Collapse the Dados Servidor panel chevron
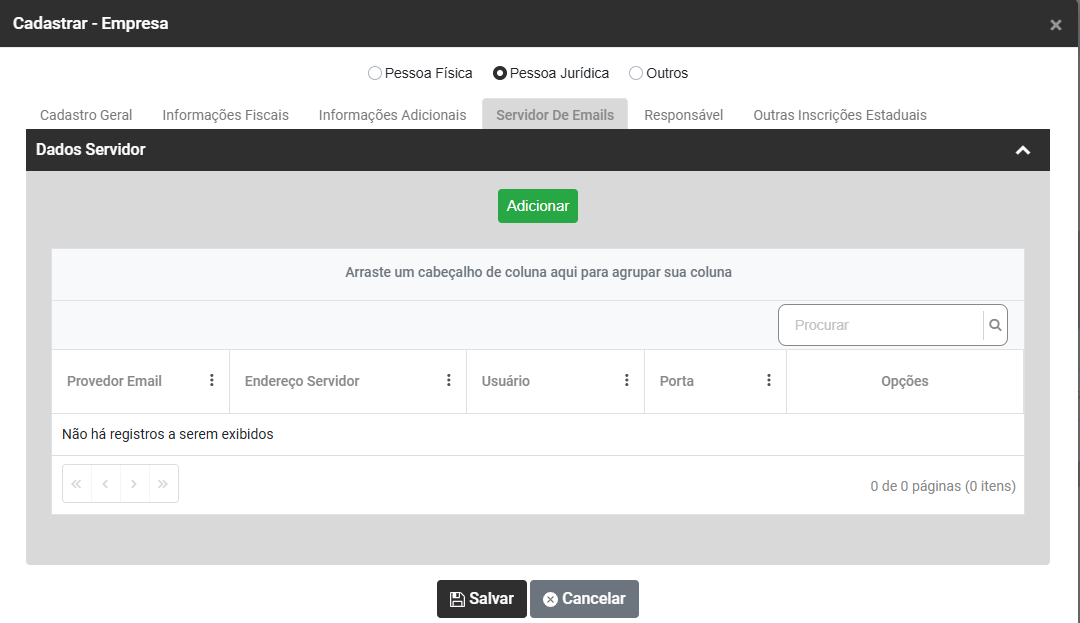 click(1023, 150)
